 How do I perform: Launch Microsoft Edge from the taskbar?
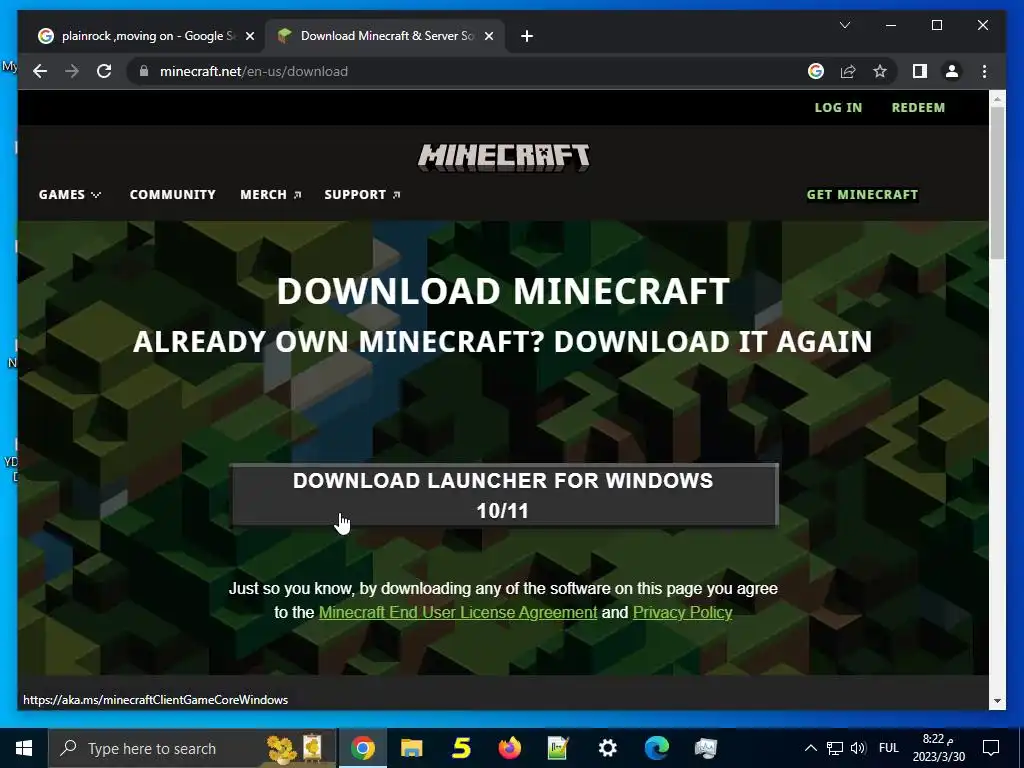pyautogui.click(x=657, y=748)
